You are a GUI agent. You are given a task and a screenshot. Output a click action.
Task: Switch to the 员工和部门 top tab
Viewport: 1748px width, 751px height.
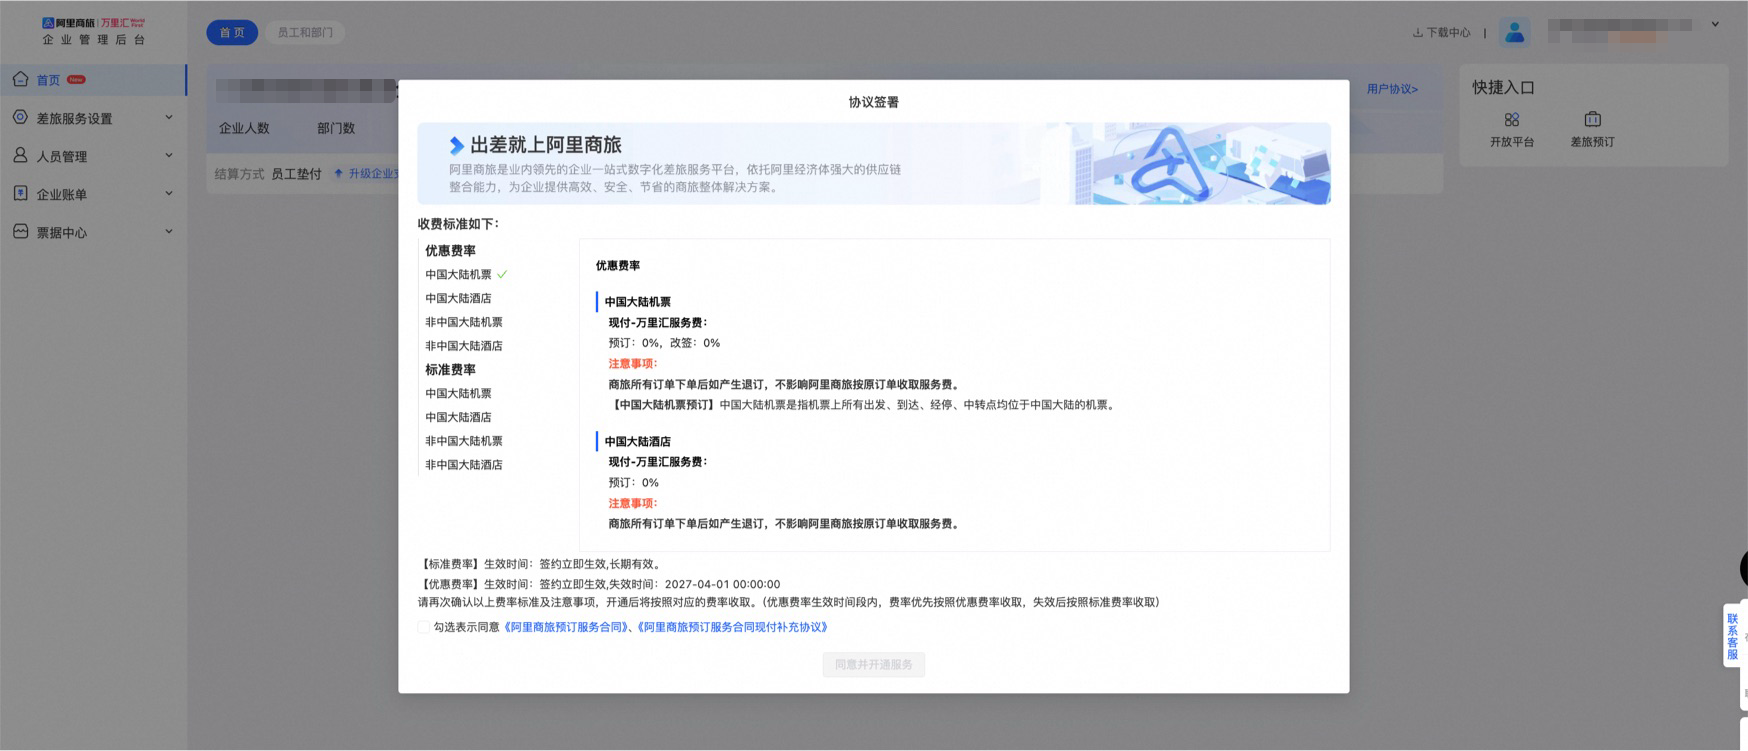(305, 33)
